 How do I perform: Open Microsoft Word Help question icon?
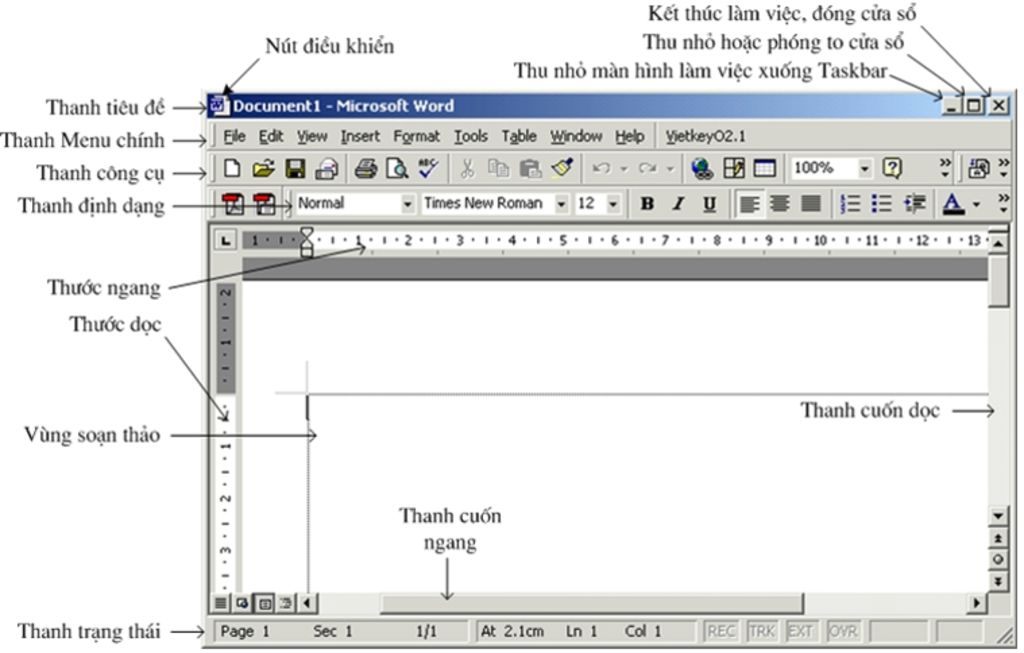[892, 168]
